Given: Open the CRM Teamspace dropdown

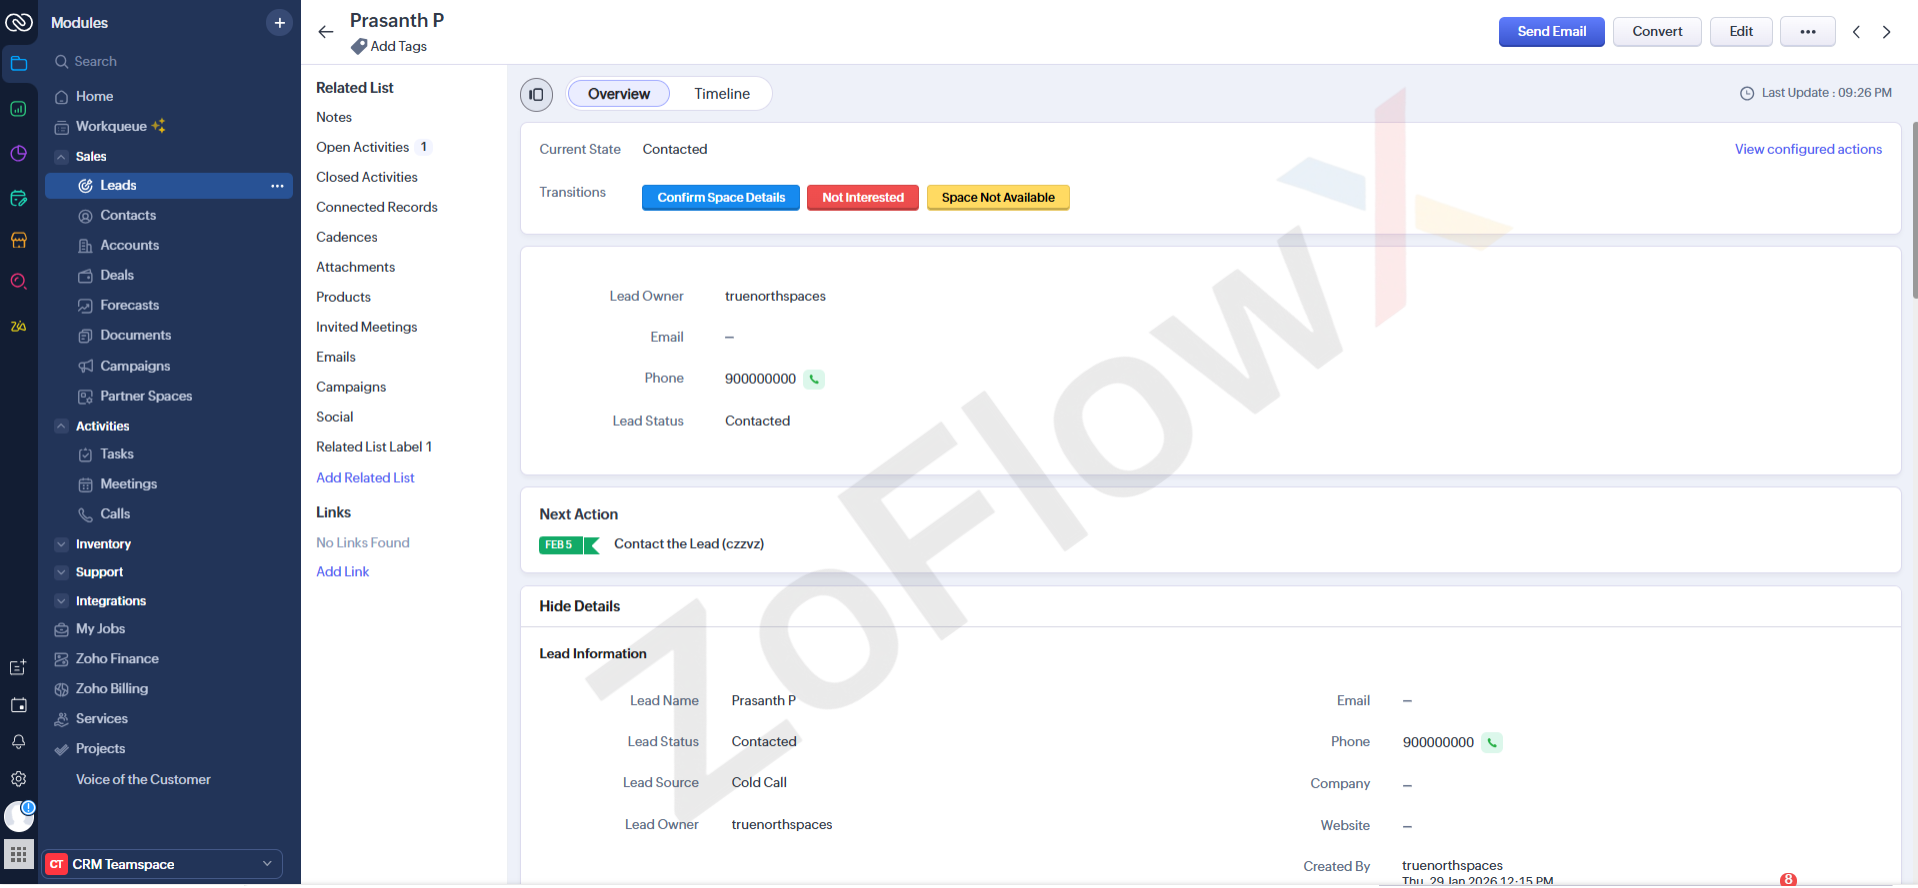Looking at the screenshot, I should click(163, 864).
